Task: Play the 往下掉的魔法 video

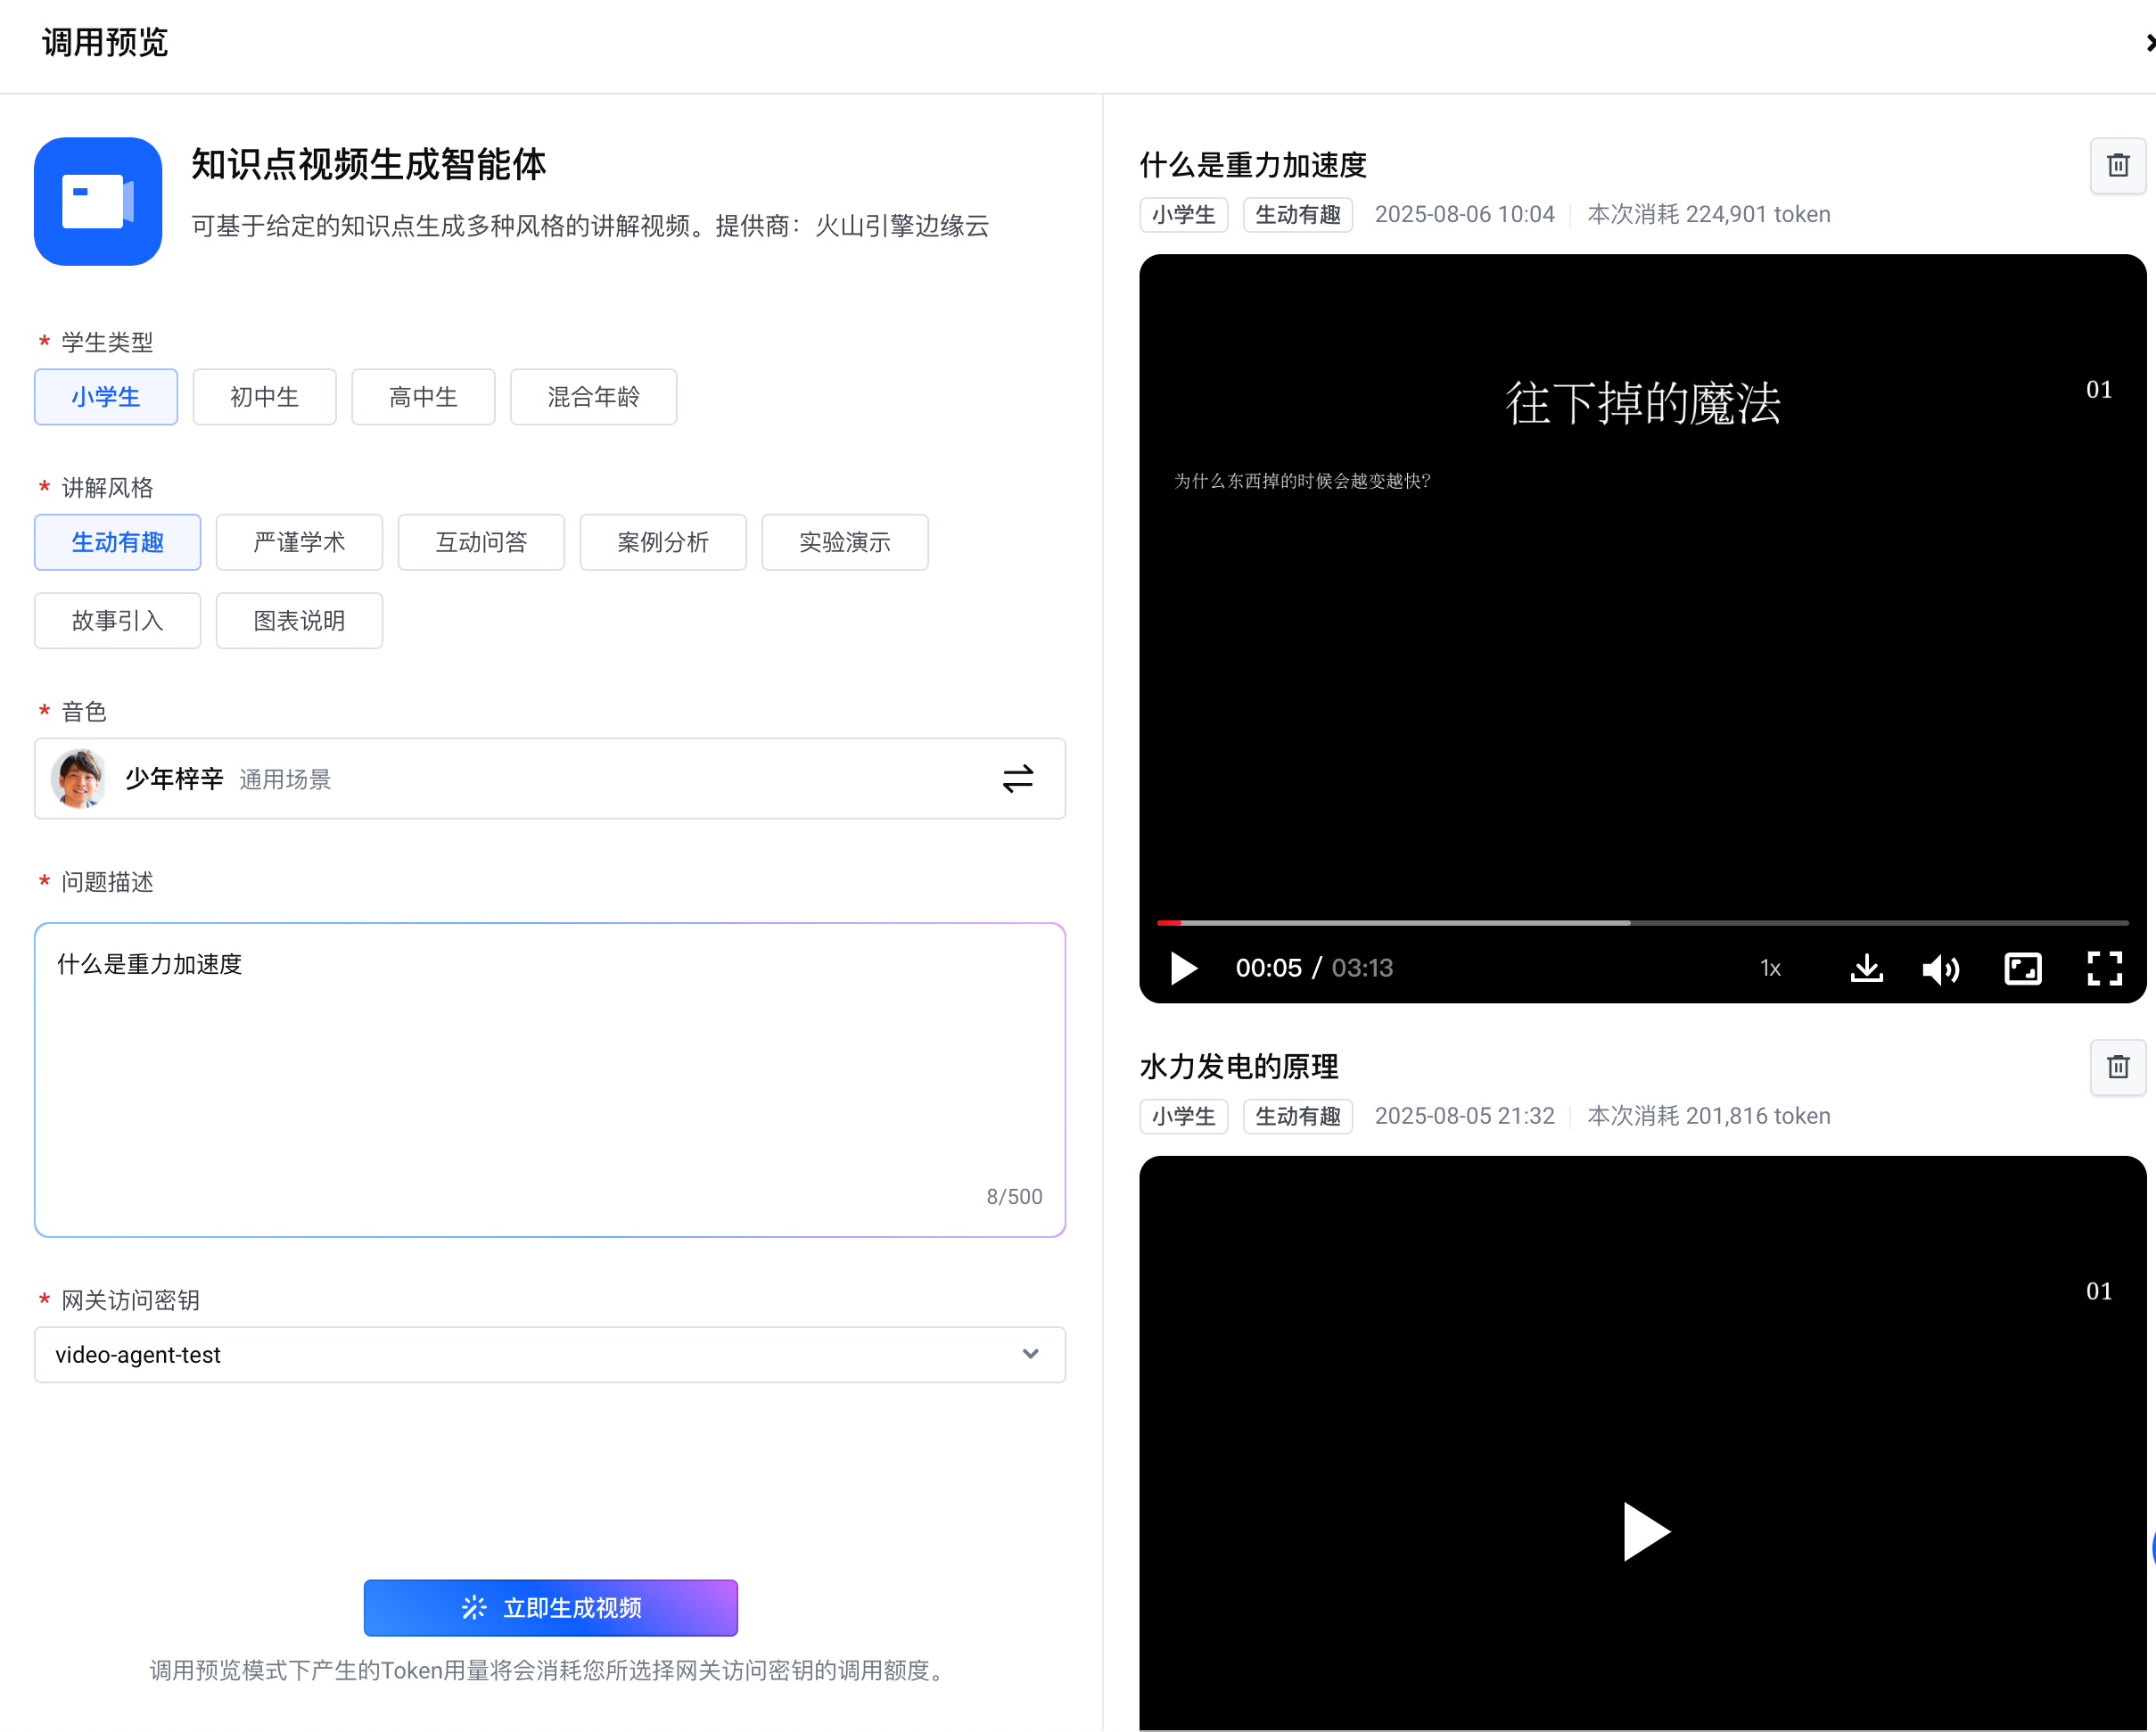Action: tap(1184, 968)
